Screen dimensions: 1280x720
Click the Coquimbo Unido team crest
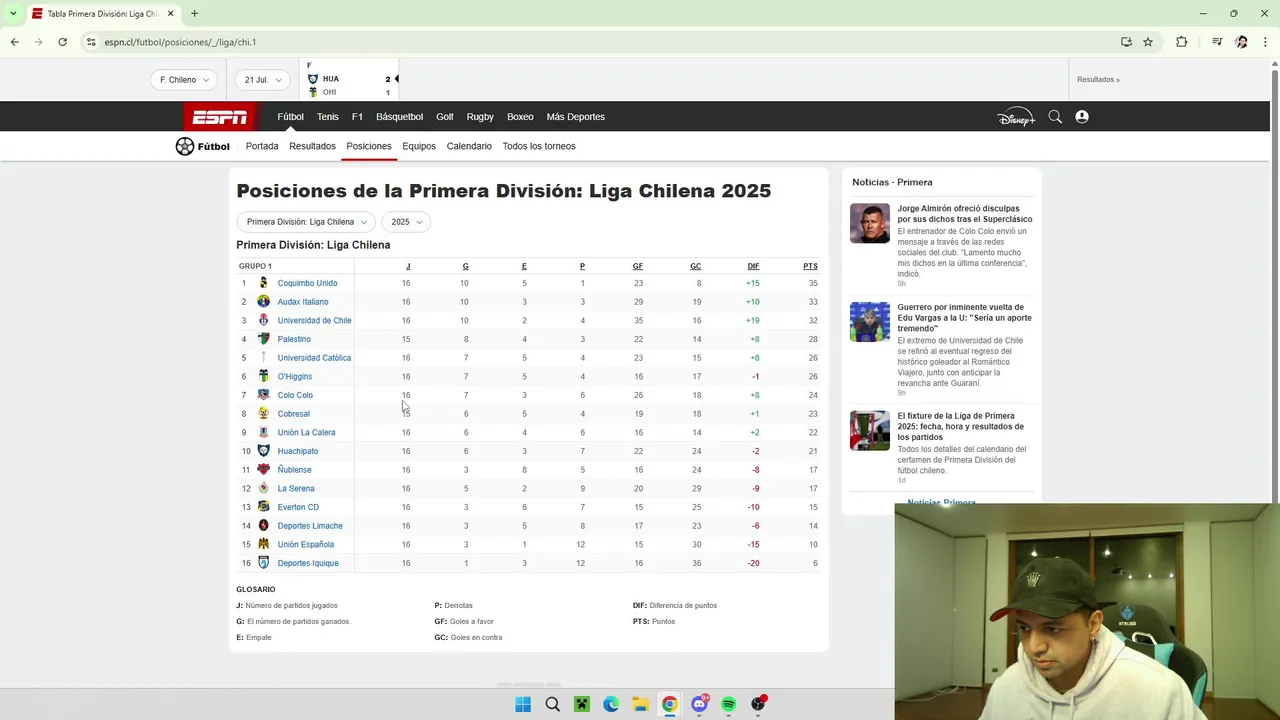(264, 283)
